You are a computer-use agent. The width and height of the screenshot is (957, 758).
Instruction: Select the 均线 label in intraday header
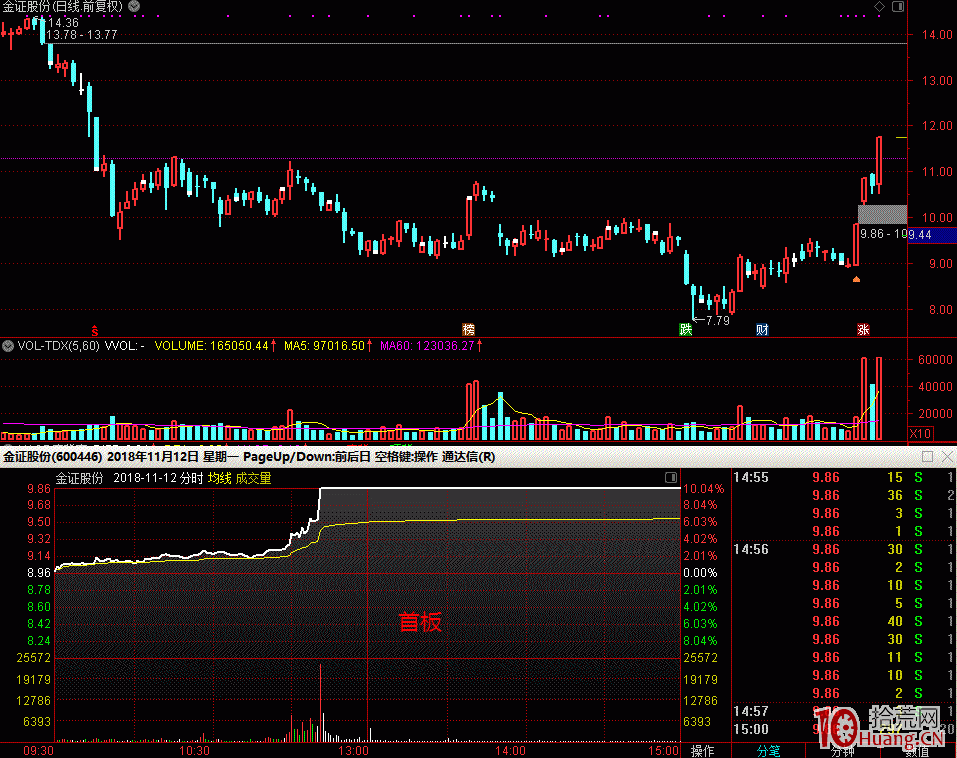click(x=219, y=478)
